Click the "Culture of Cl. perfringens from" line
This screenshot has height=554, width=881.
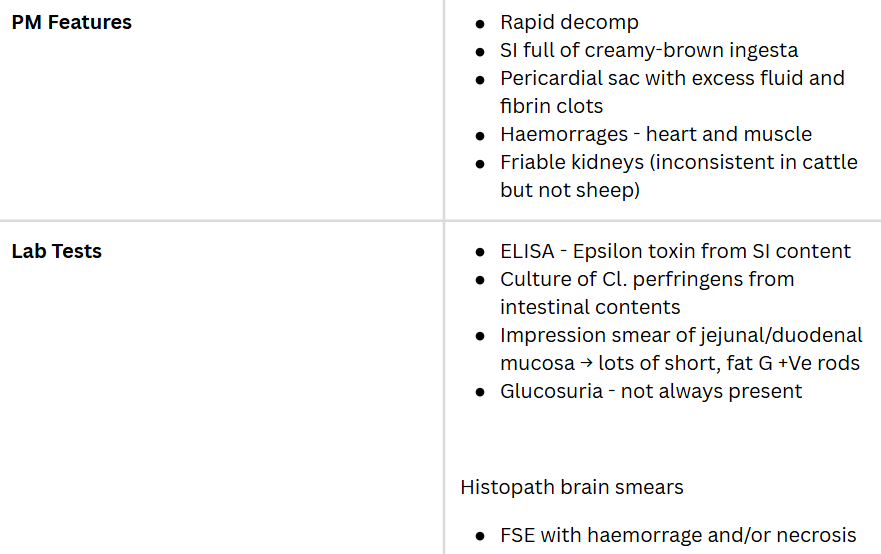click(x=647, y=279)
